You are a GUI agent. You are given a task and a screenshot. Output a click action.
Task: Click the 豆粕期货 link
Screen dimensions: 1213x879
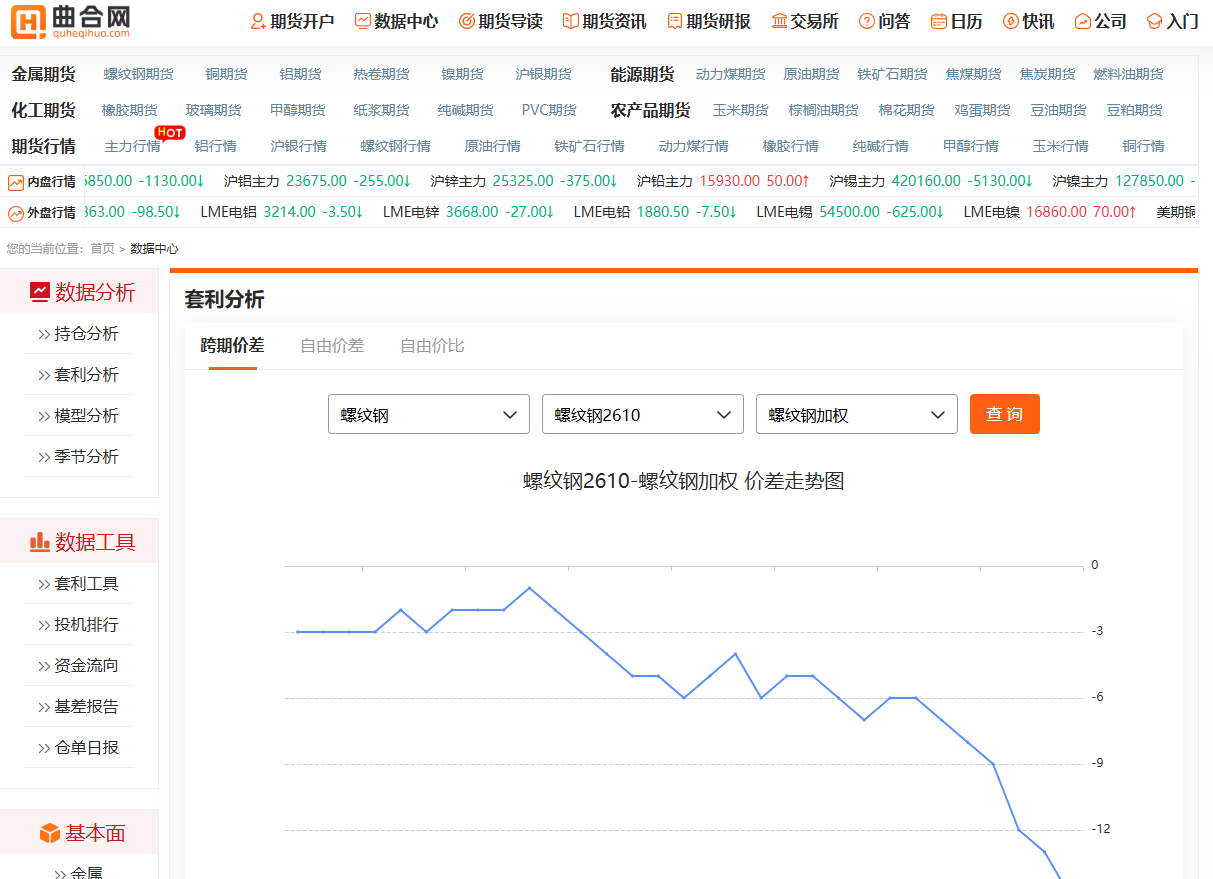click(1135, 110)
